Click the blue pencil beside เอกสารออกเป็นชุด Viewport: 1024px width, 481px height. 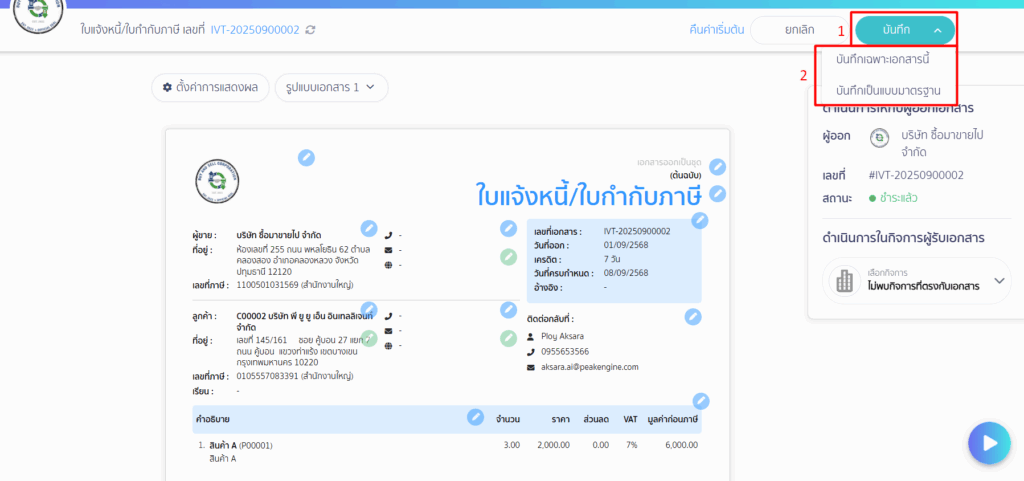(x=718, y=167)
